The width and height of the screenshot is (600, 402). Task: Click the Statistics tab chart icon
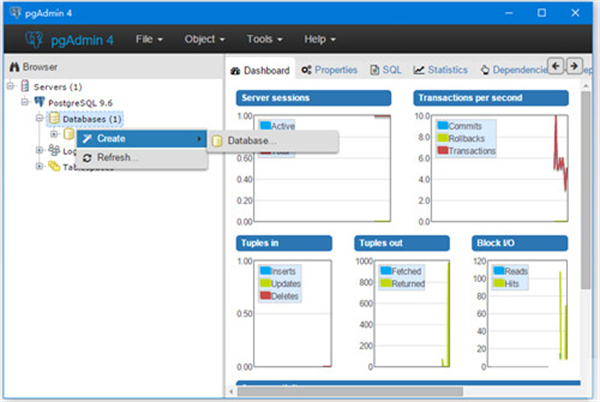tap(419, 70)
